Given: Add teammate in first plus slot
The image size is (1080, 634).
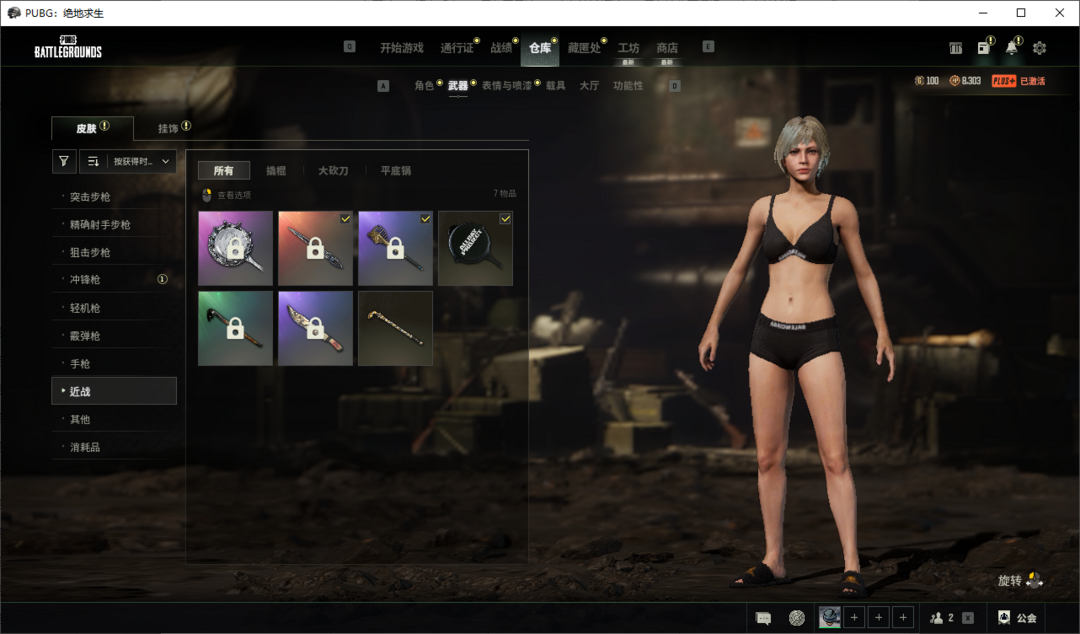Looking at the screenshot, I should click(854, 617).
